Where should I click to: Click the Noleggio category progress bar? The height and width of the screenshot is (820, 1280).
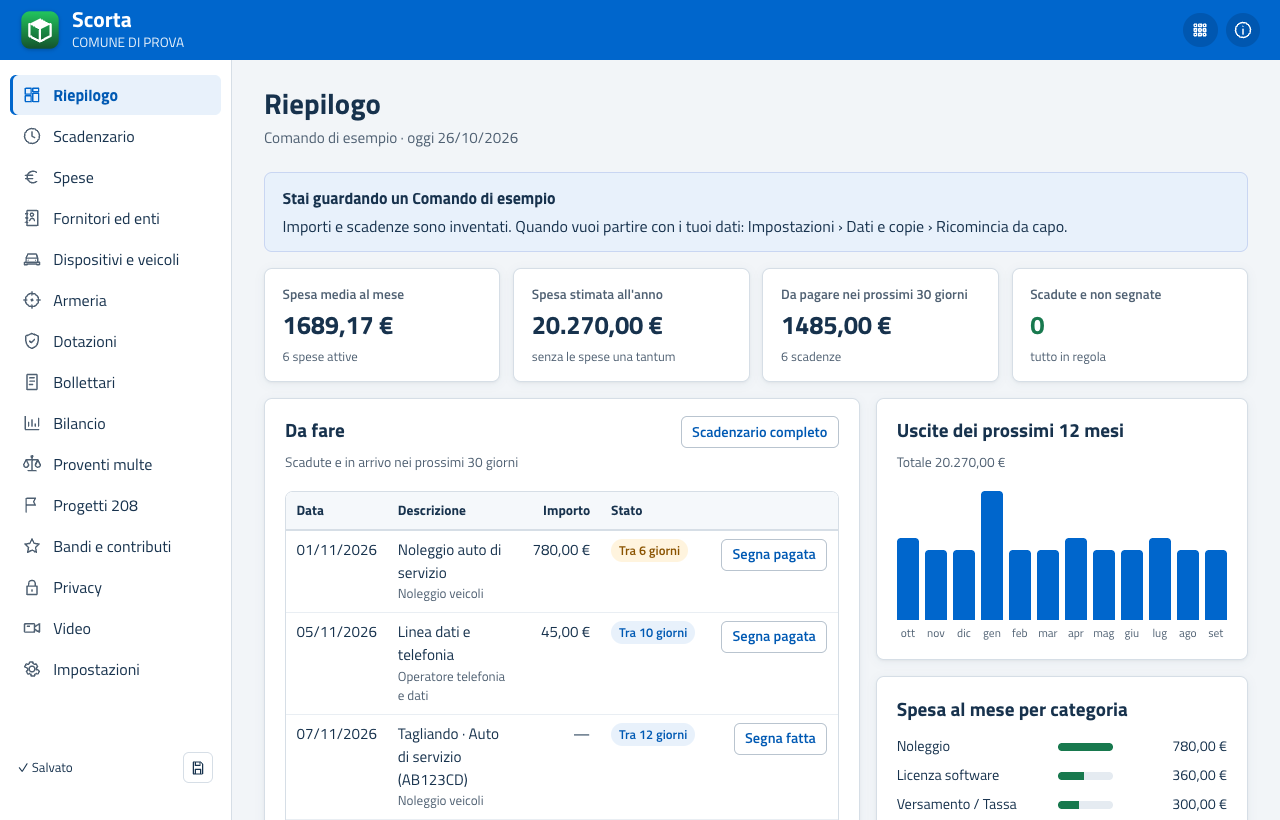click(1085, 746)
